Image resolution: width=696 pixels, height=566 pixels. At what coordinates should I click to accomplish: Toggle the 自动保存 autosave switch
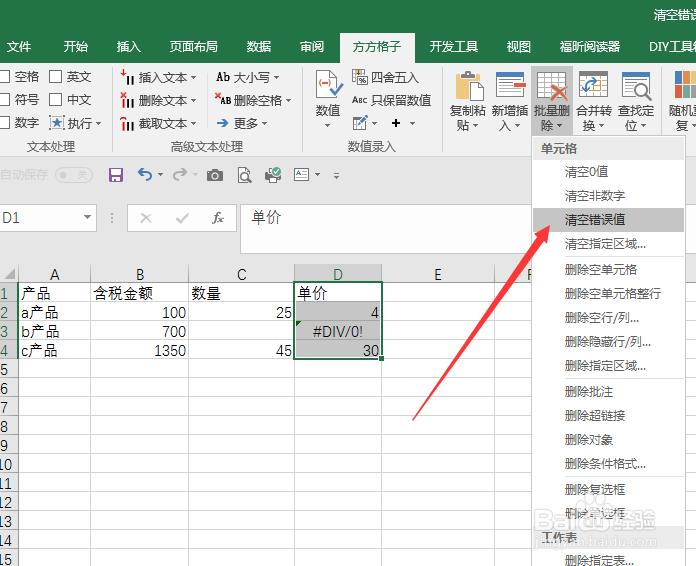coord(74,175)
